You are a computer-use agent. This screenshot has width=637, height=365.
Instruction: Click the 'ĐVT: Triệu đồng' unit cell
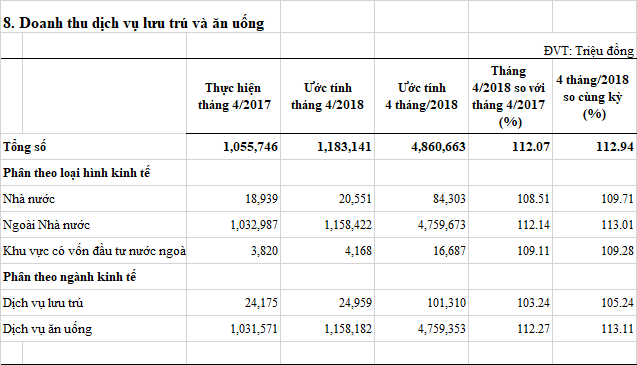coord(589,51)
